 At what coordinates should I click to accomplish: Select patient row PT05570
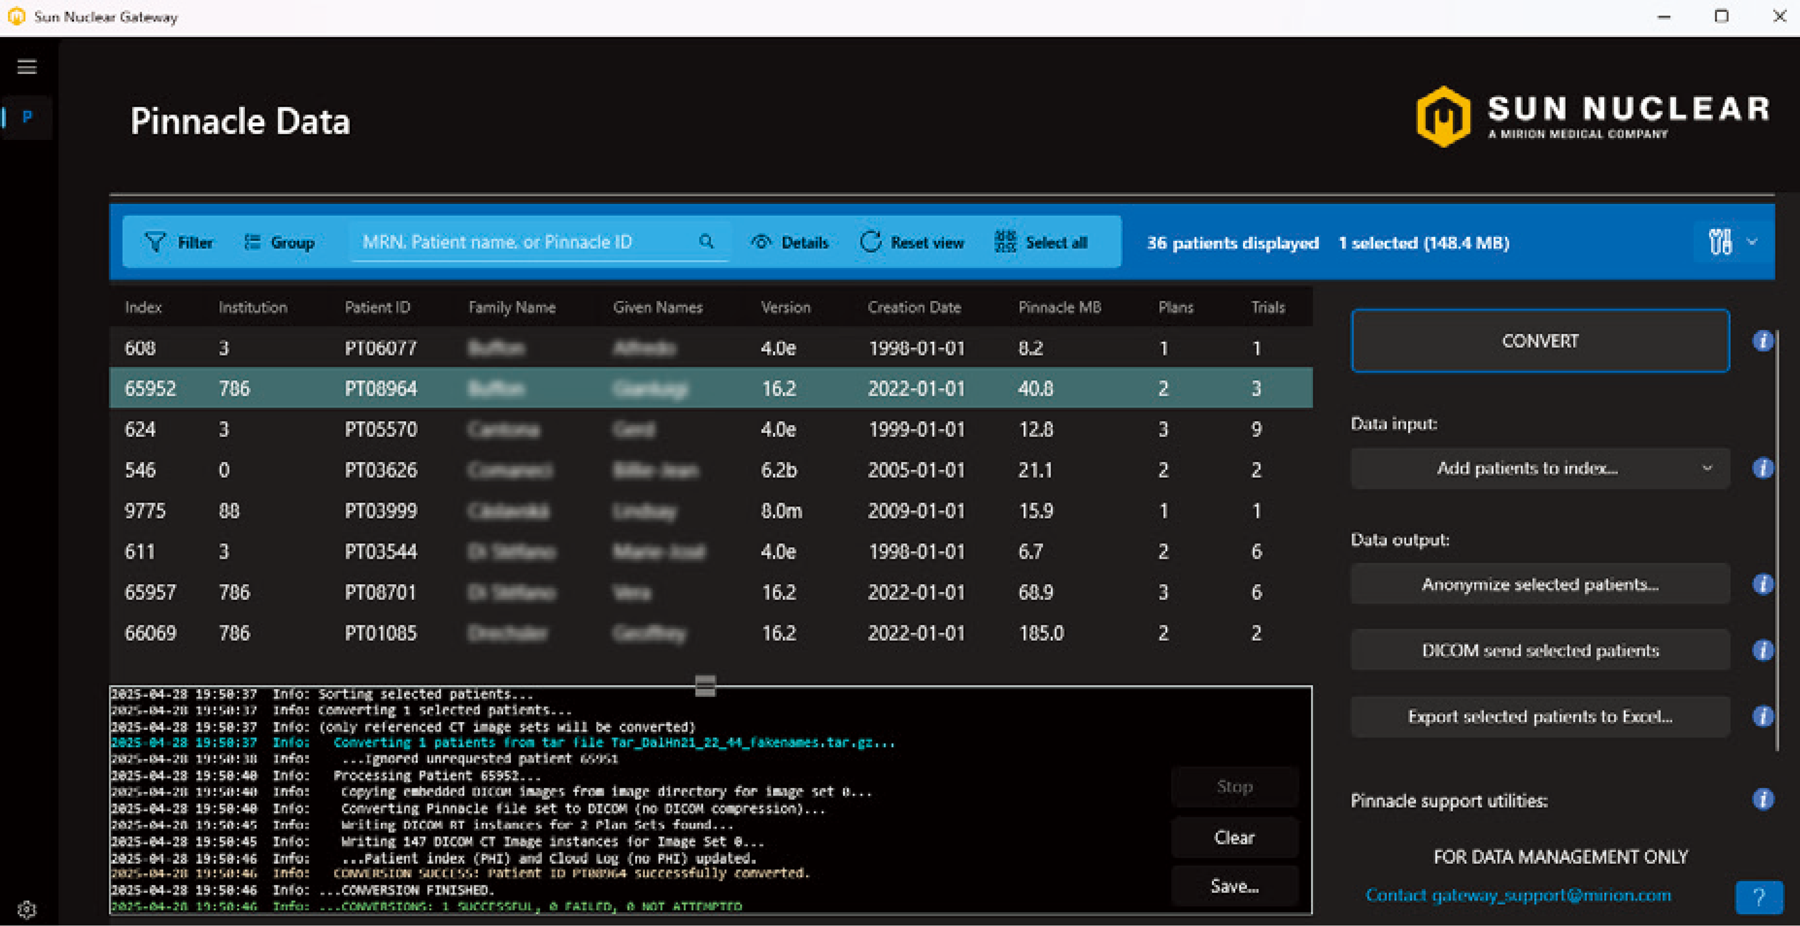[711, 429]
